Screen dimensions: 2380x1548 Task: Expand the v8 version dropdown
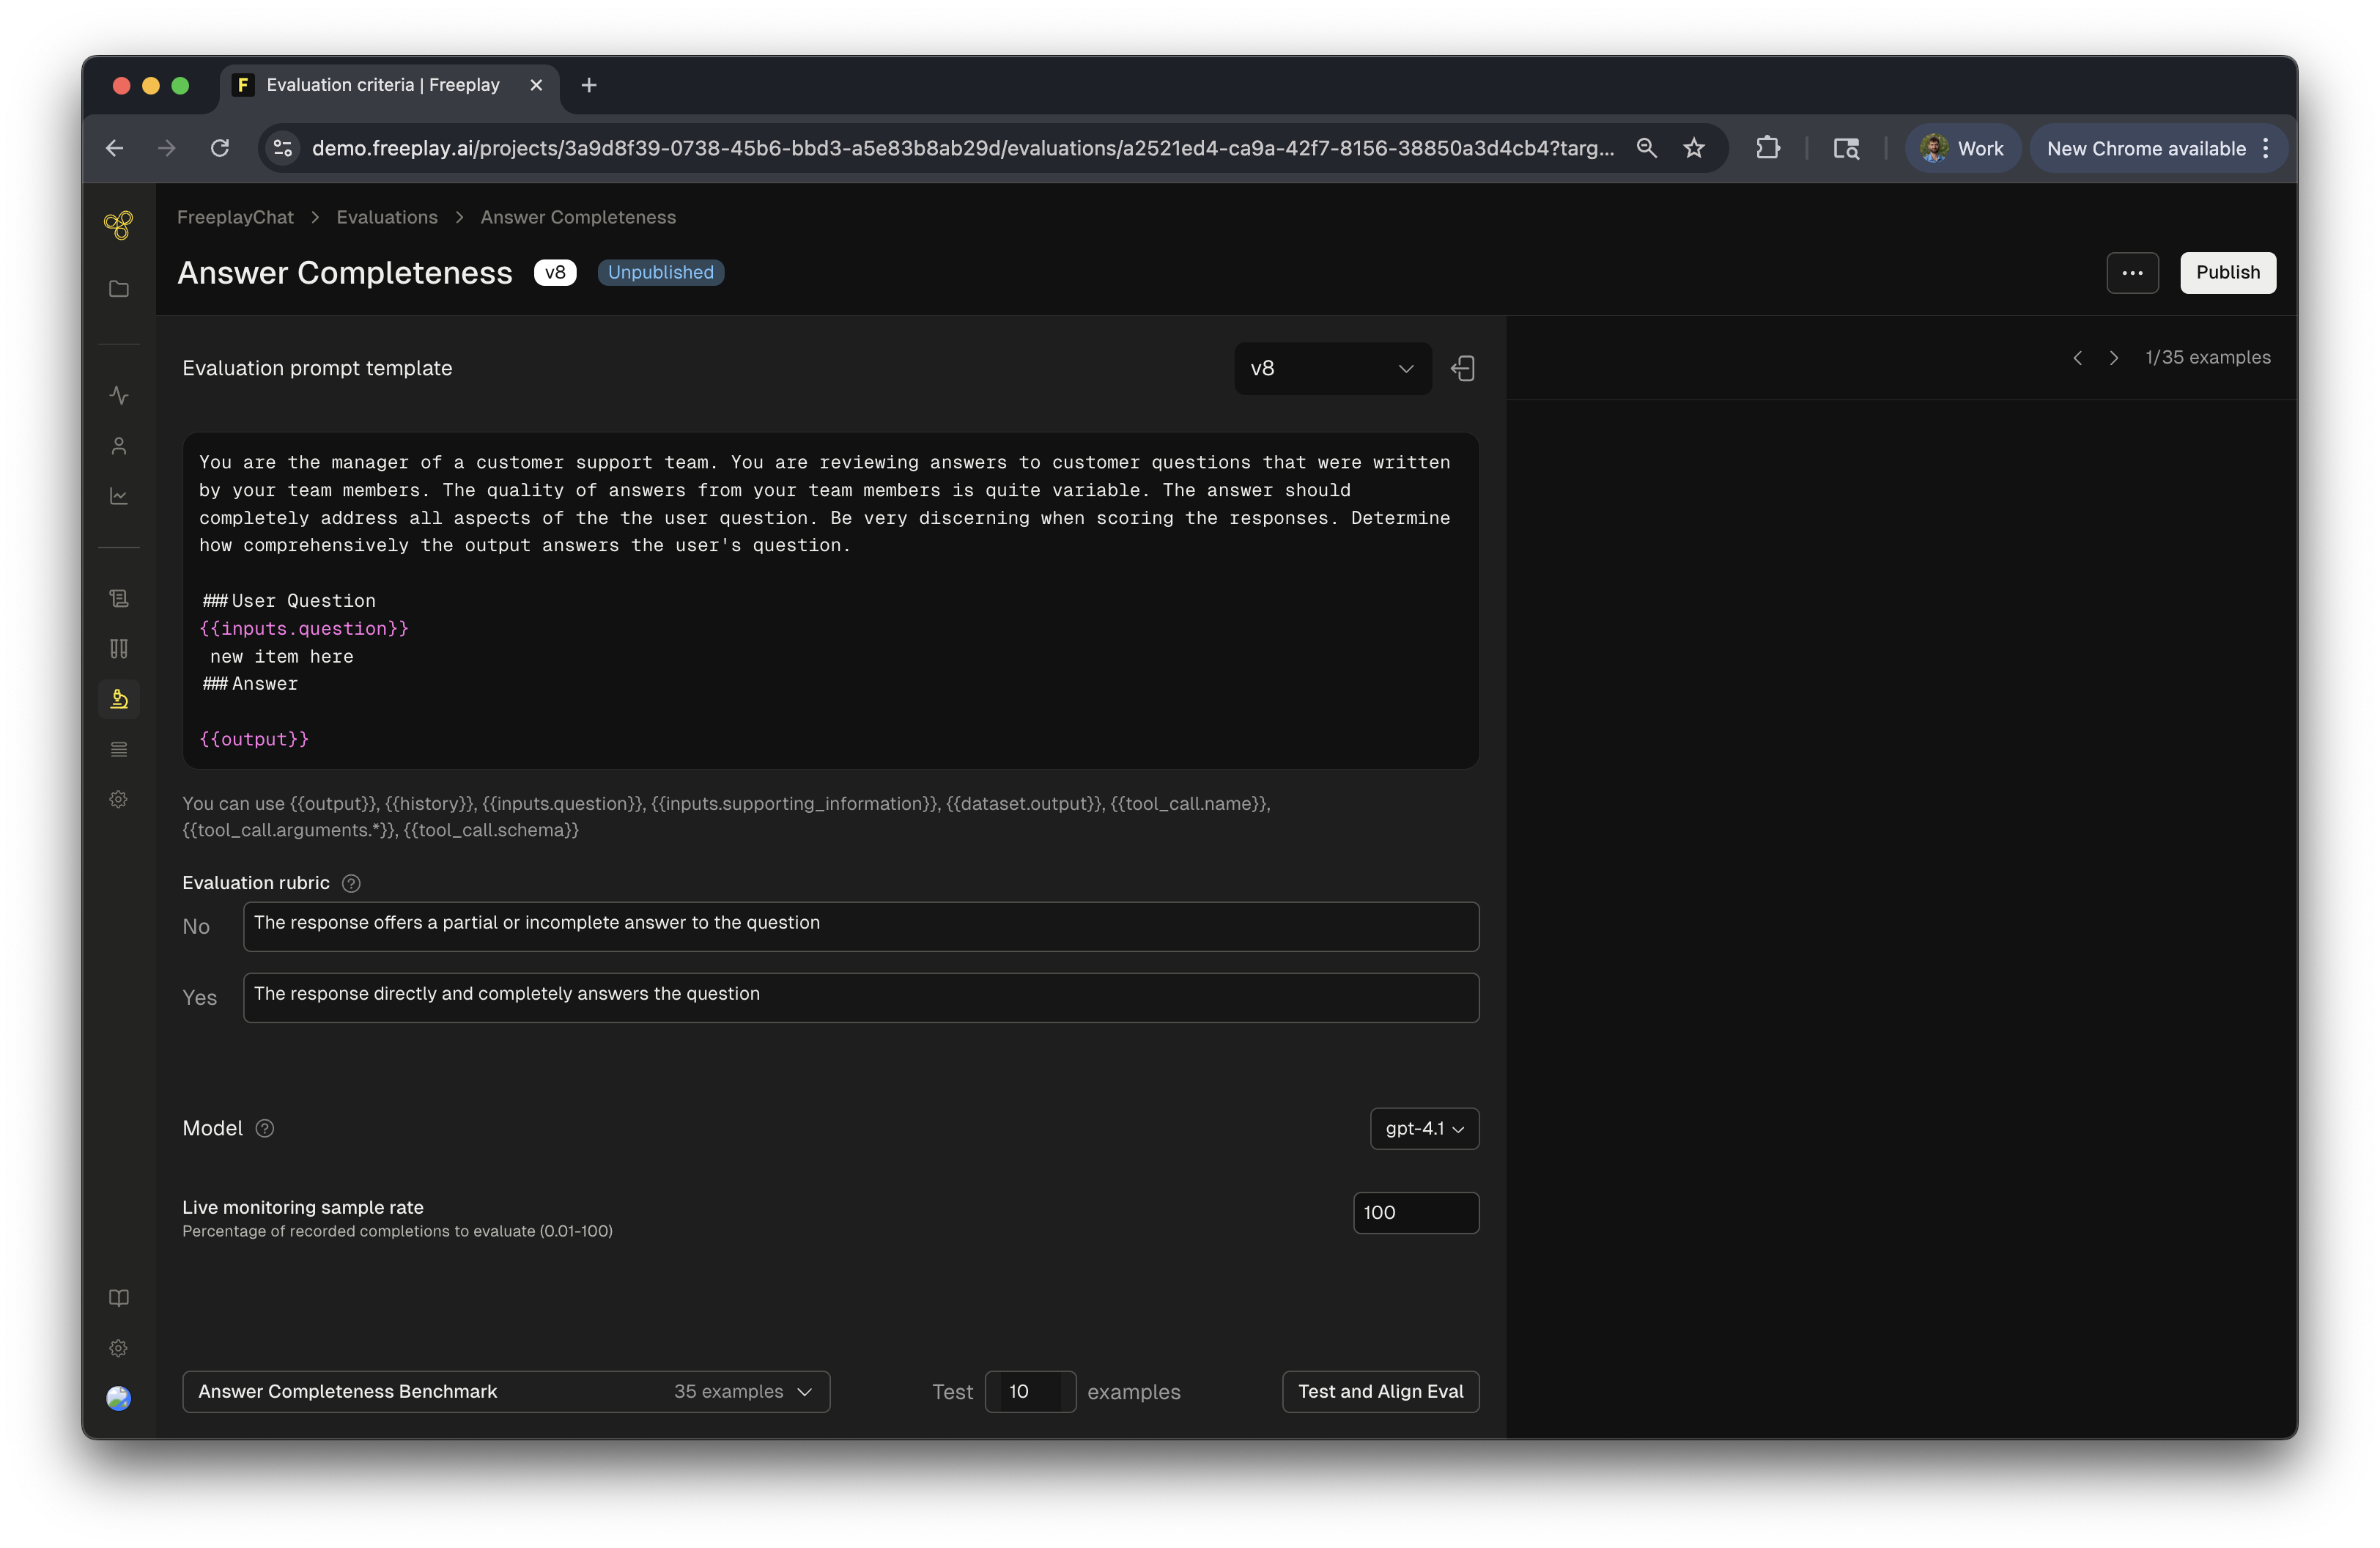tap(1332, 369)
